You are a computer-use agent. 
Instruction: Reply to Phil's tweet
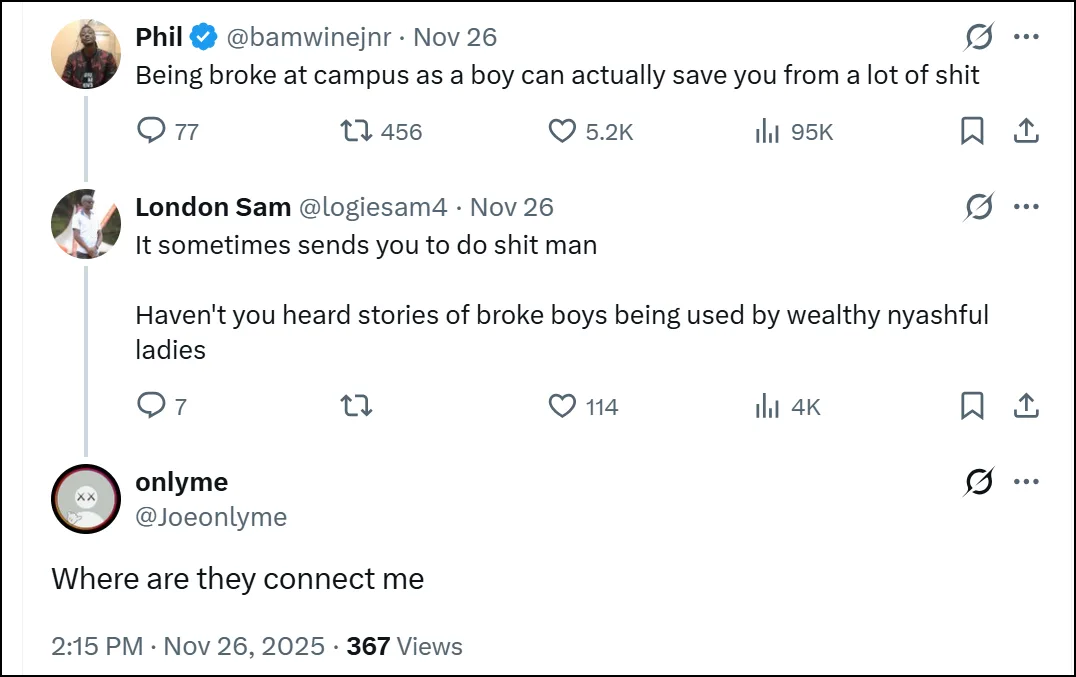(x=150, y=131)
